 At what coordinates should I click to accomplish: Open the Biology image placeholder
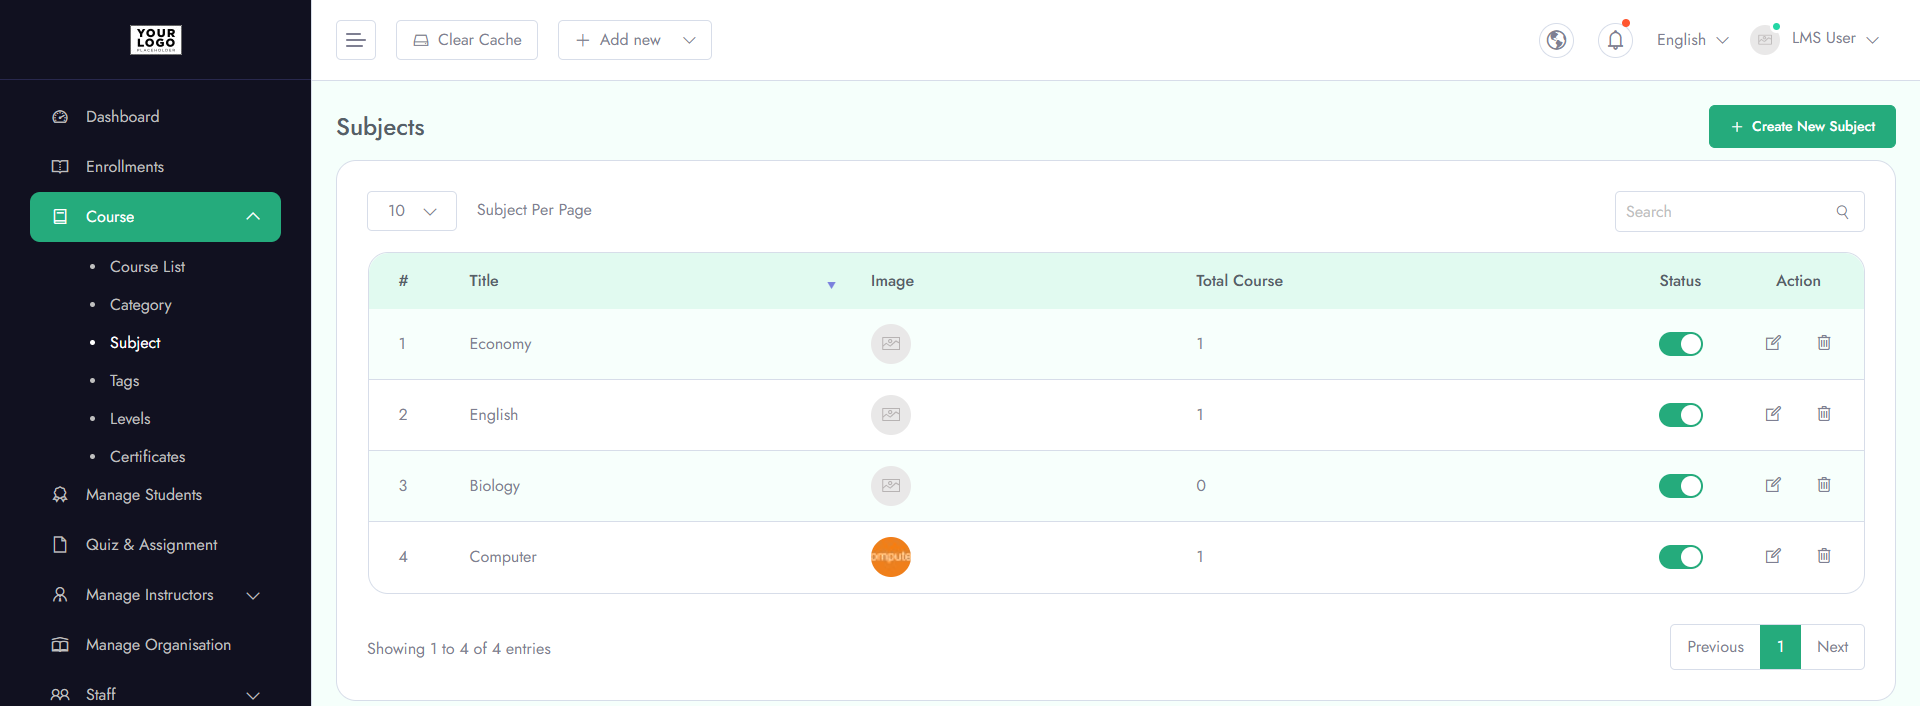[x=891, y=486]
